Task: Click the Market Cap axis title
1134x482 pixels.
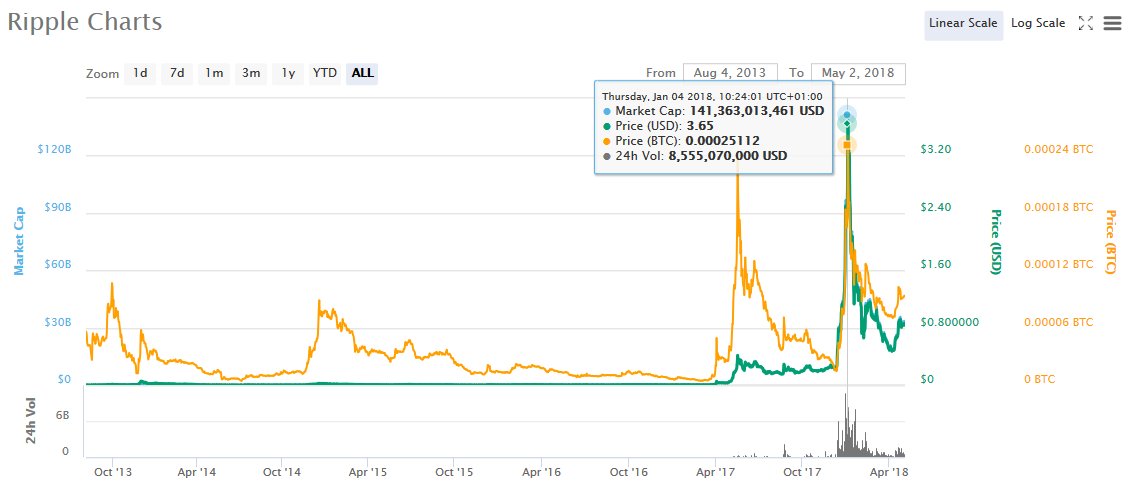Action: click(x=20, y=240)
